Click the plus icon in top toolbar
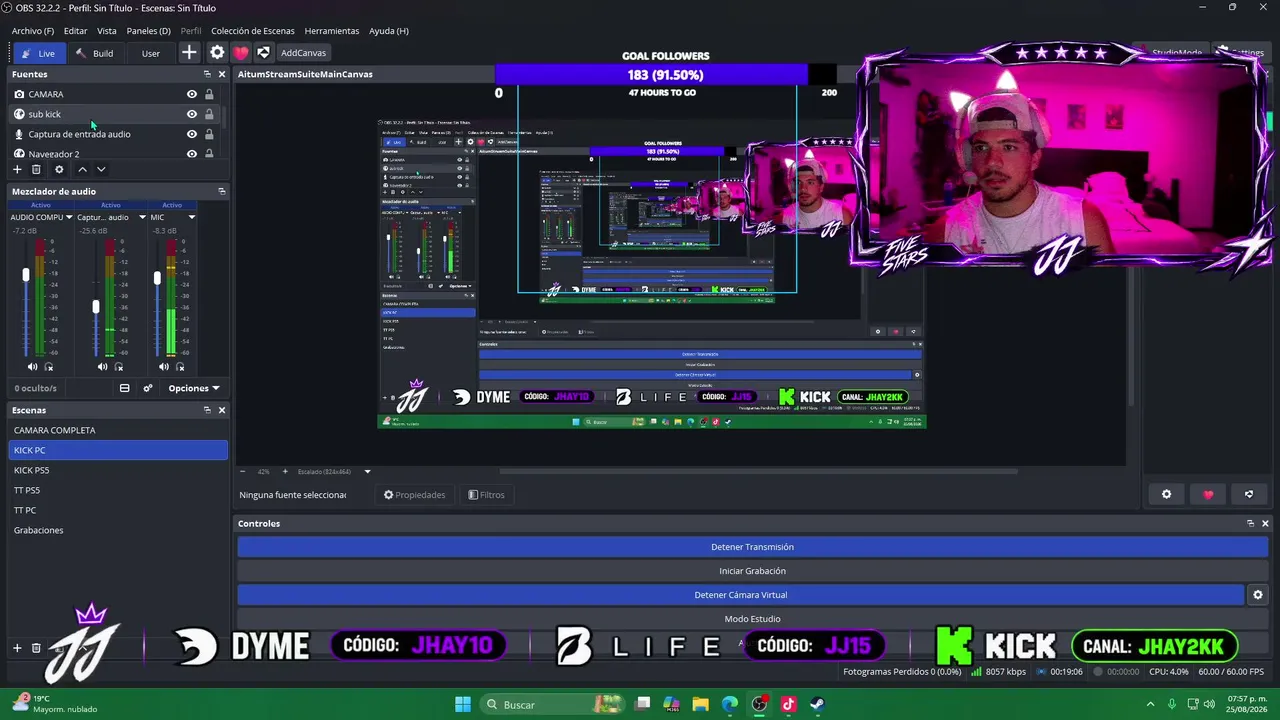This screenshot has height=720, width=1280. pyautogui.click(x=189, y=52)
